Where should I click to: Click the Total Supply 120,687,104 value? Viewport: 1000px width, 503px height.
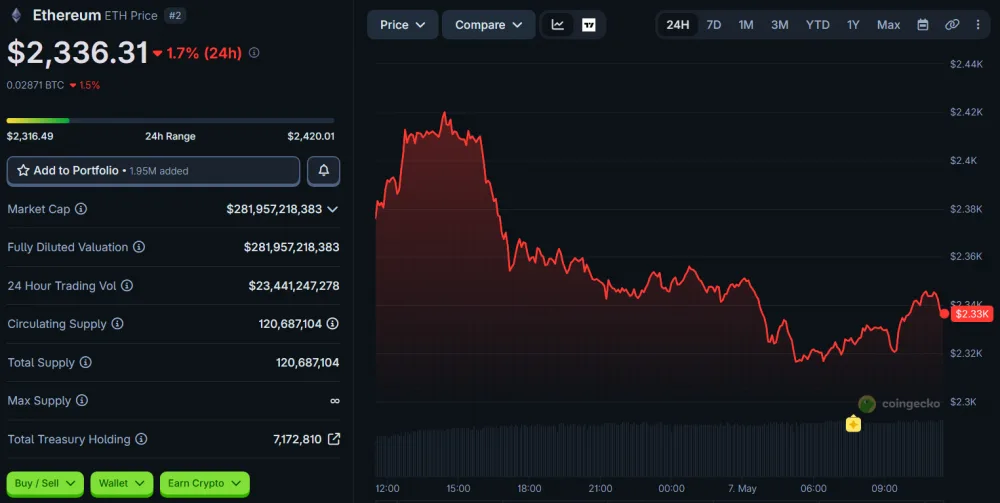[x=307, y=362]
